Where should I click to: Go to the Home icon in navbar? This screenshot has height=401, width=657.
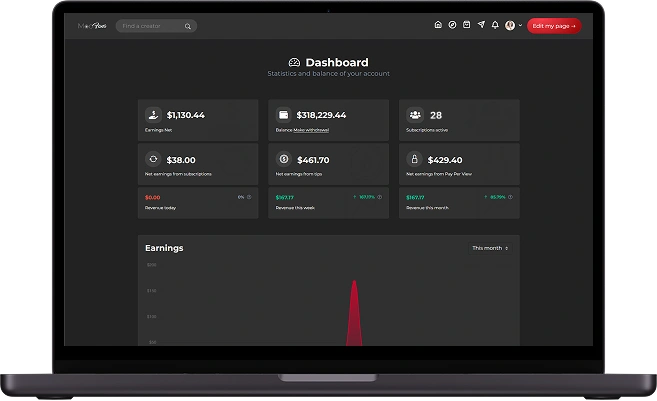click(438, 25)
